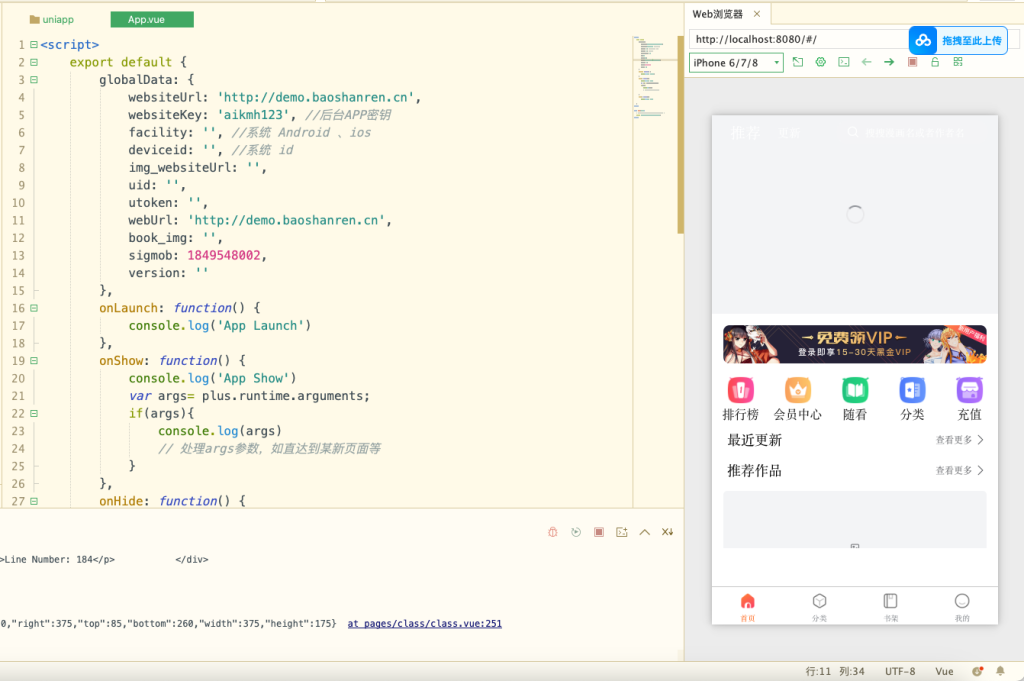Open the browser devtools console icon

coord(844,62)
